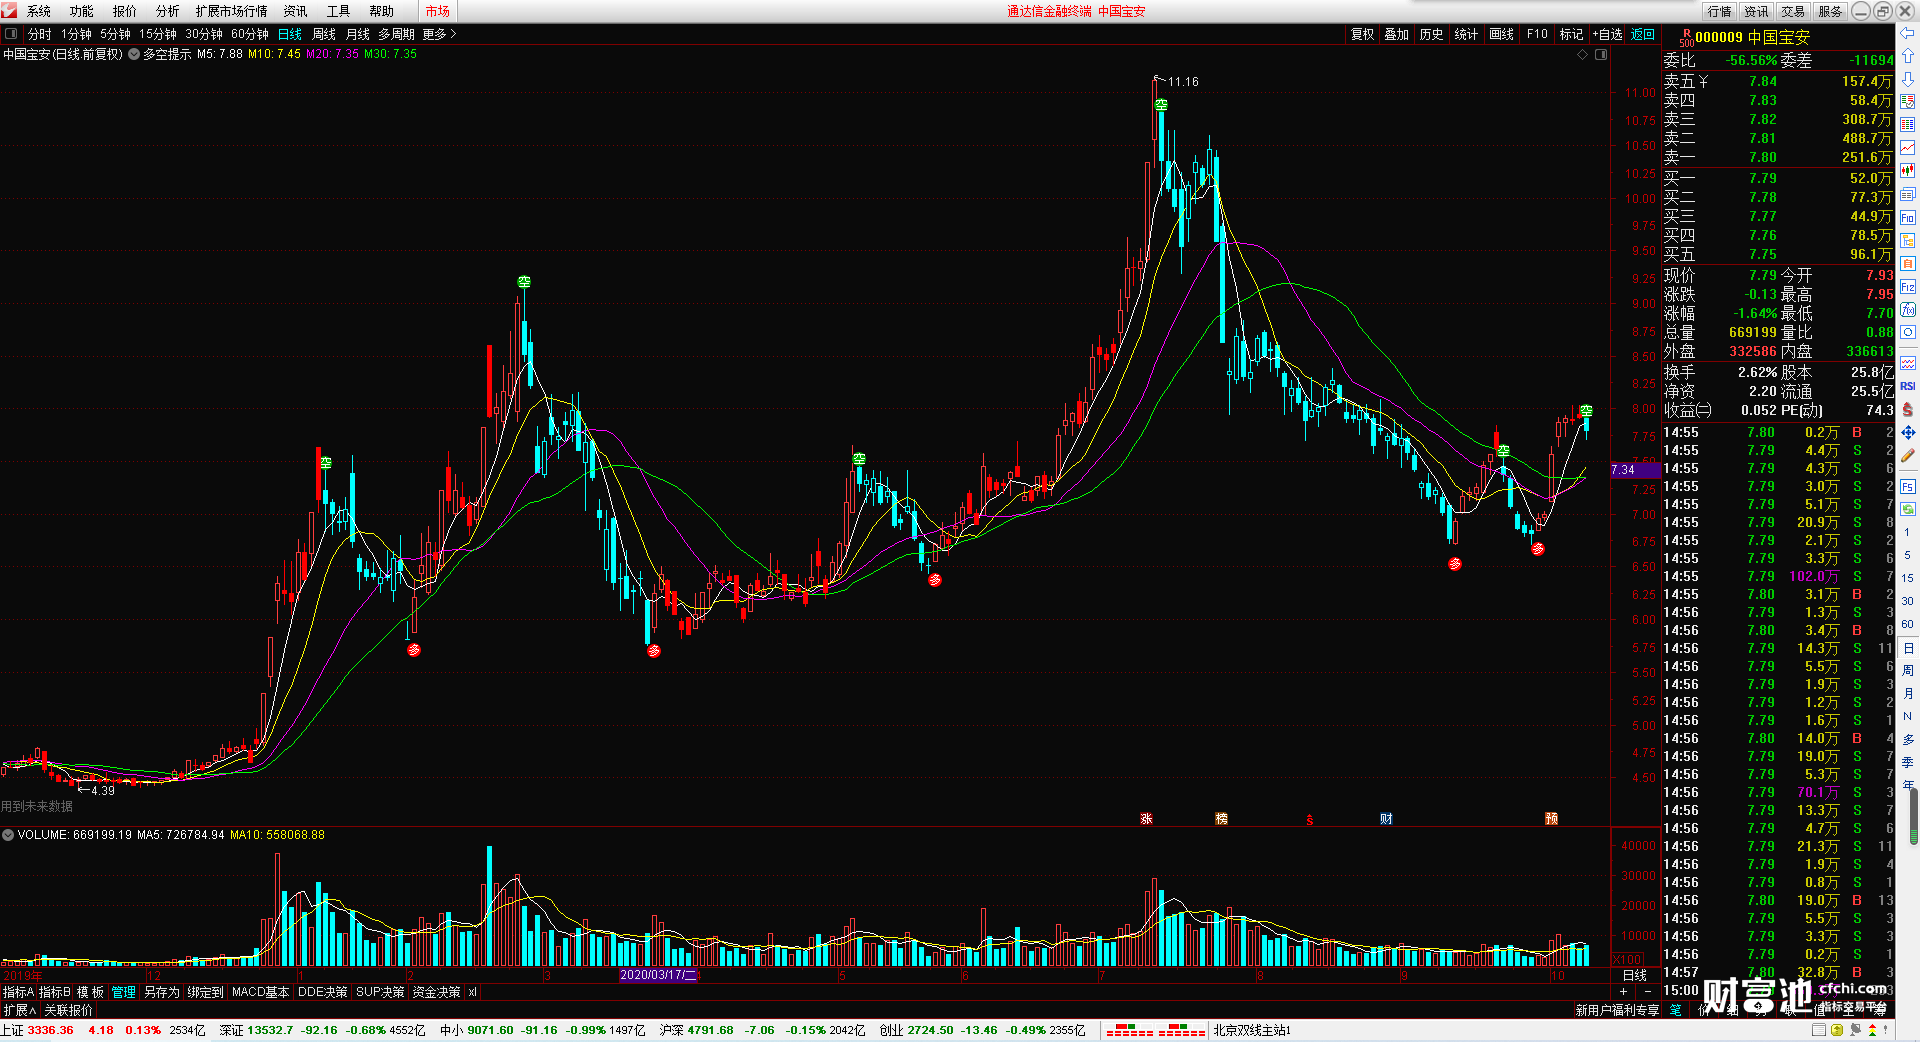
Task: Click the circle icon below f(x)
Action: [x=1908, y=332]
